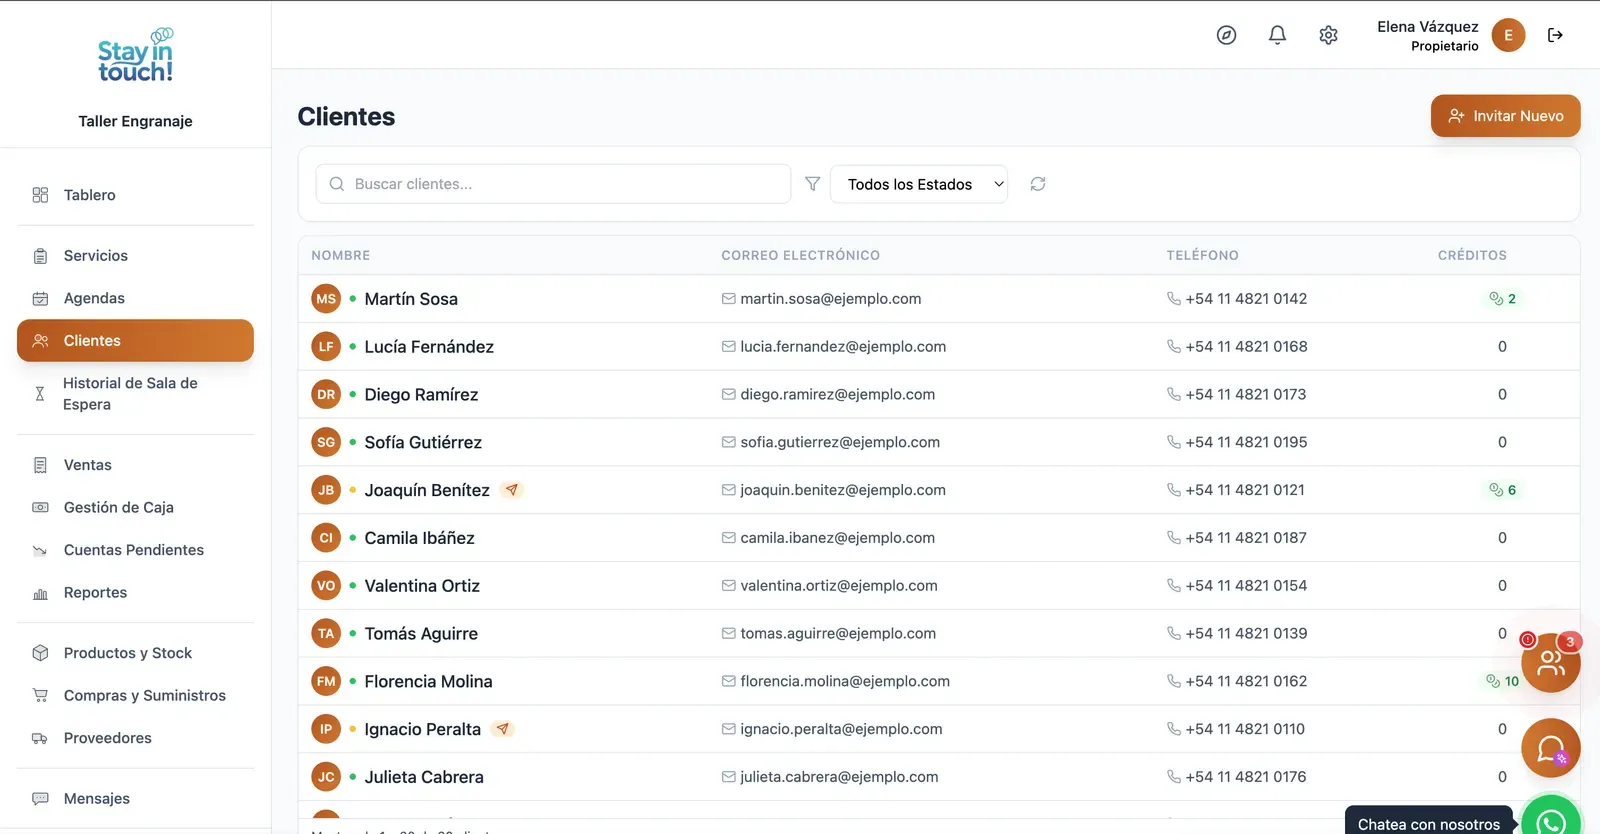The image size is (1600, 834).
Task: Click the MS avatar for Martín Sosa
Action: 326,299
